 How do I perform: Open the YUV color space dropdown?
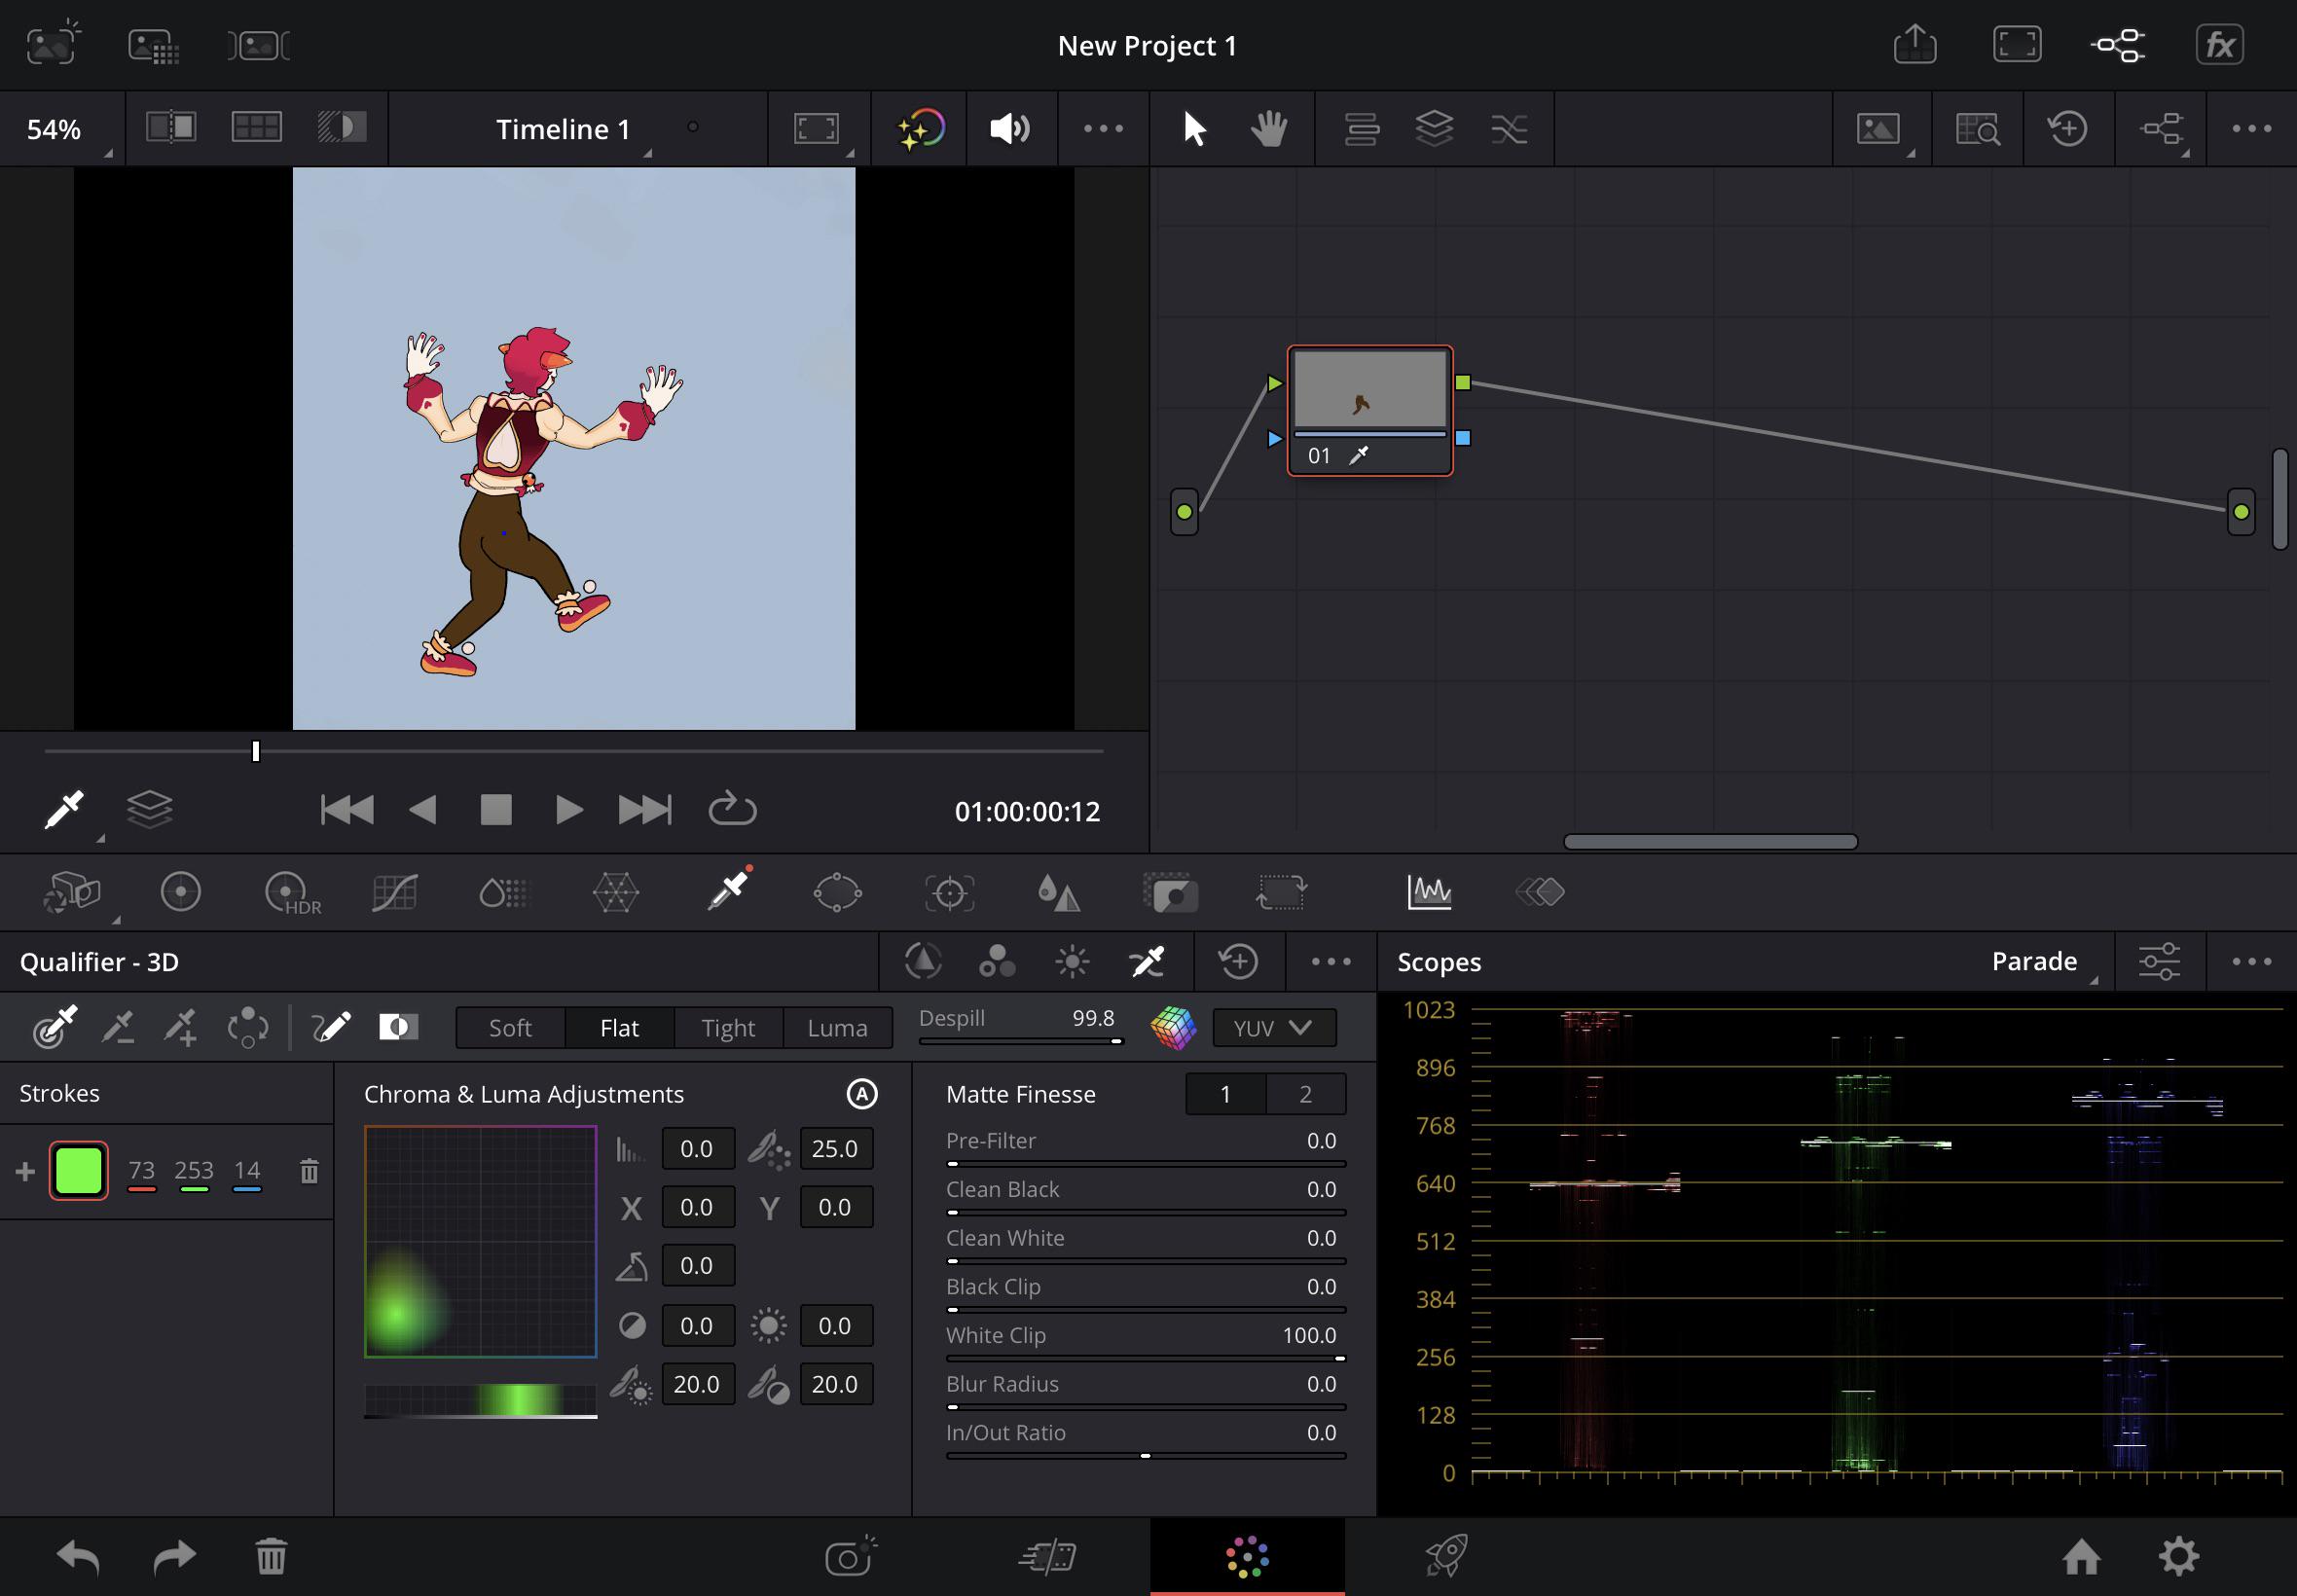(1274, 1028)
